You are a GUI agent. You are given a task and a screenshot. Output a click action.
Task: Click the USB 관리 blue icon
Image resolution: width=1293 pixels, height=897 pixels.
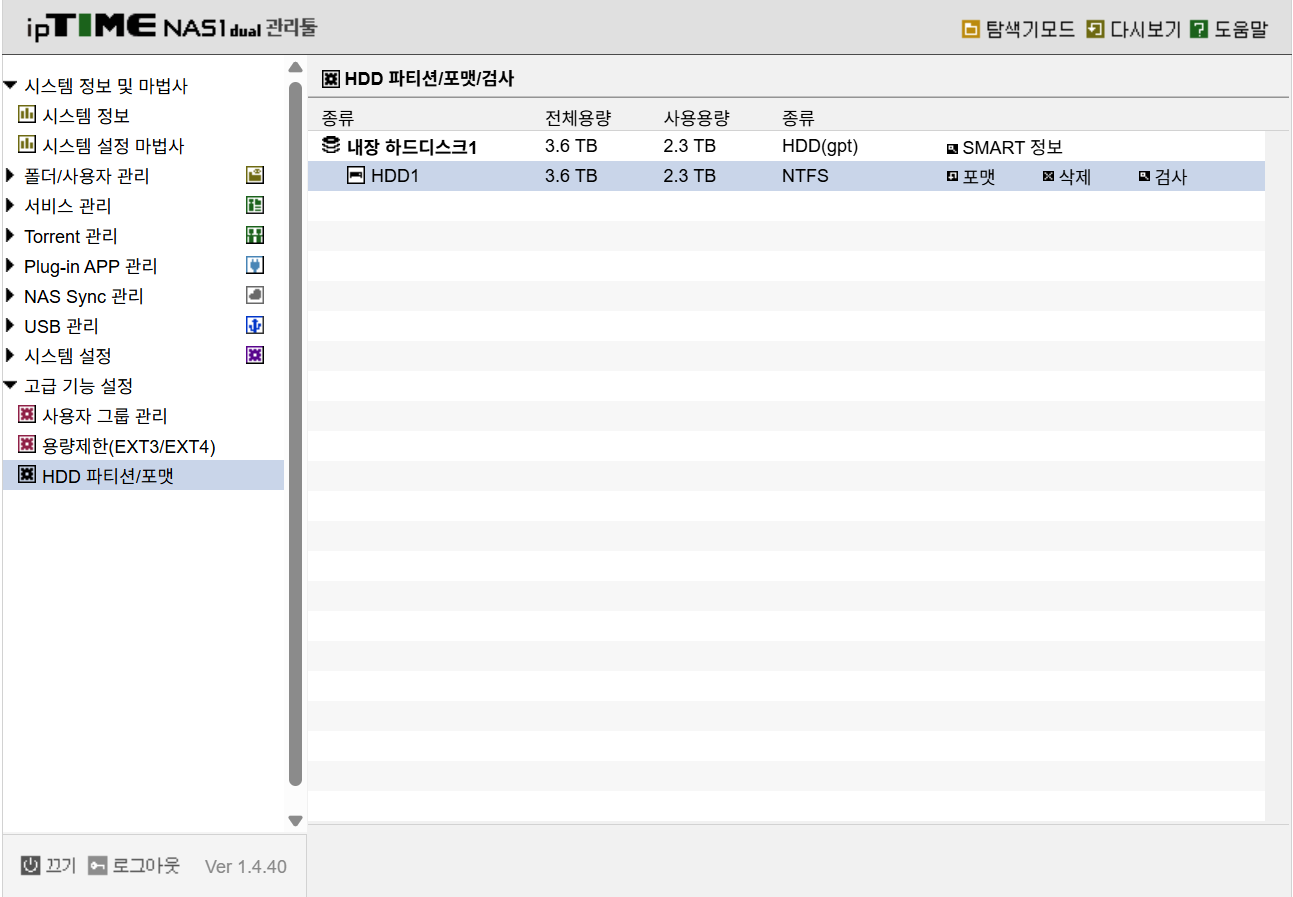pos(255,325)
